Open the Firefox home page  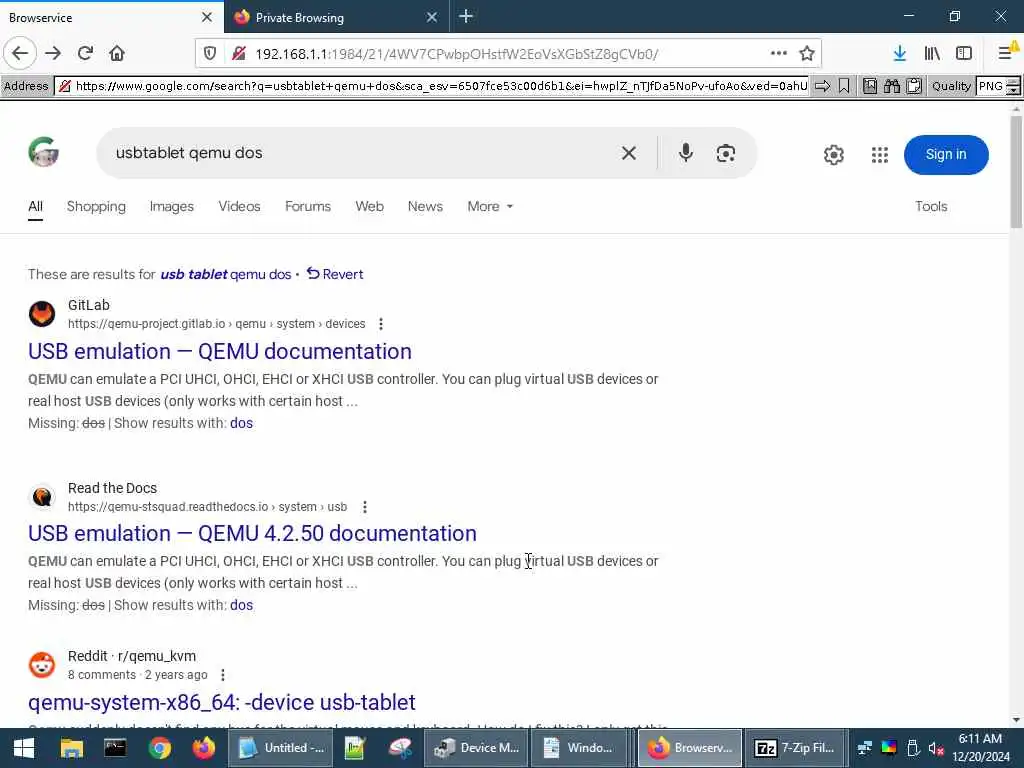117,53
